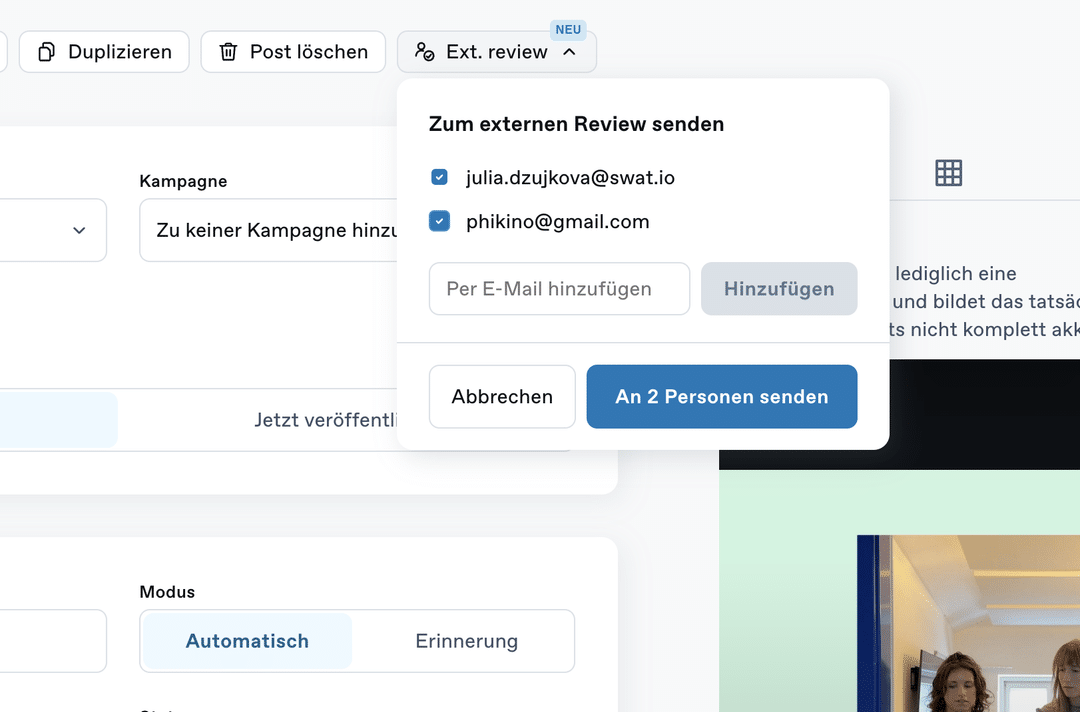Uncheck phikino@gmail.com checkbox
This screenshot has height=712, width=1080.
click(x=439, y=221)
